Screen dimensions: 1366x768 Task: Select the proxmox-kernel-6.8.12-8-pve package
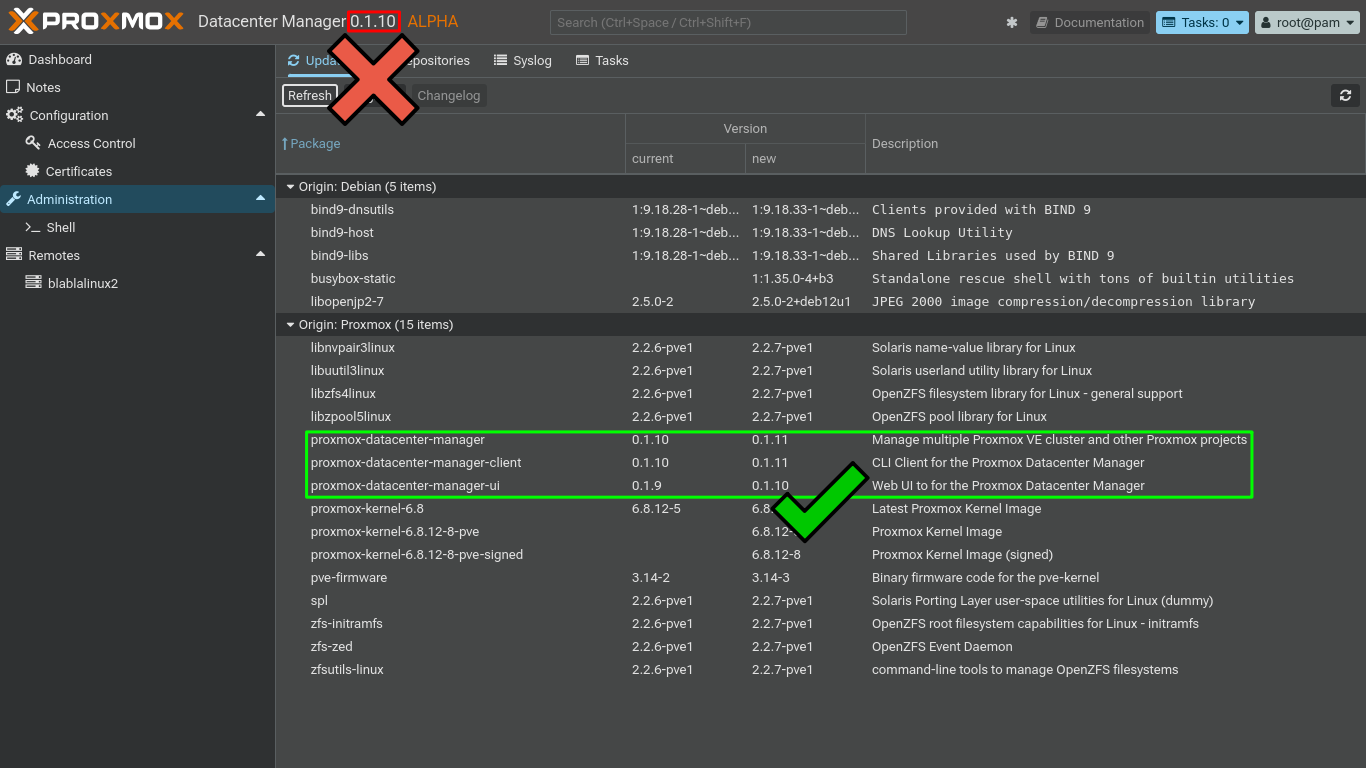[395, 532]
